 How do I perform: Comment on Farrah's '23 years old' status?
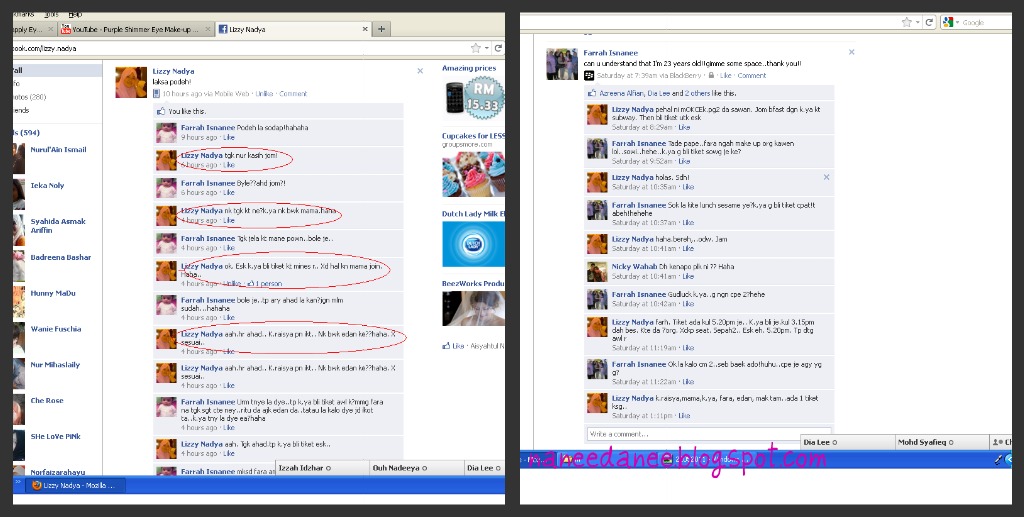point(752,76)
